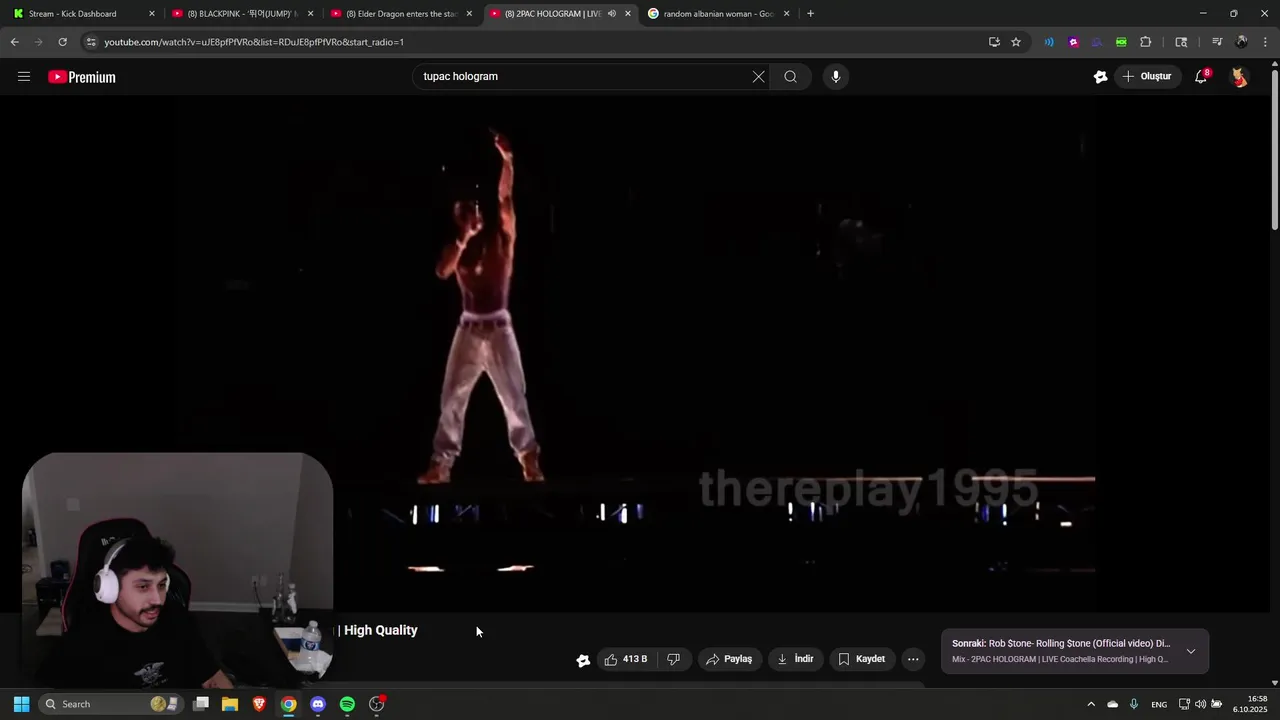This screenshot has height=720, width=1280.
Task: Share the video via Paylaş
Action: (729, 659)
